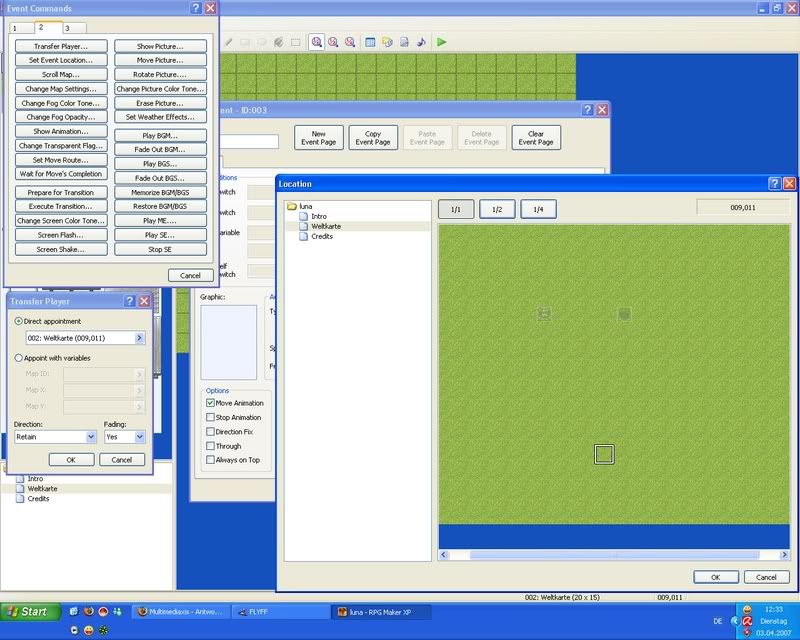Viewport: 800px width, 640px height.
Task: Choose Appoint with variables radio option
Action: (19, 357)
